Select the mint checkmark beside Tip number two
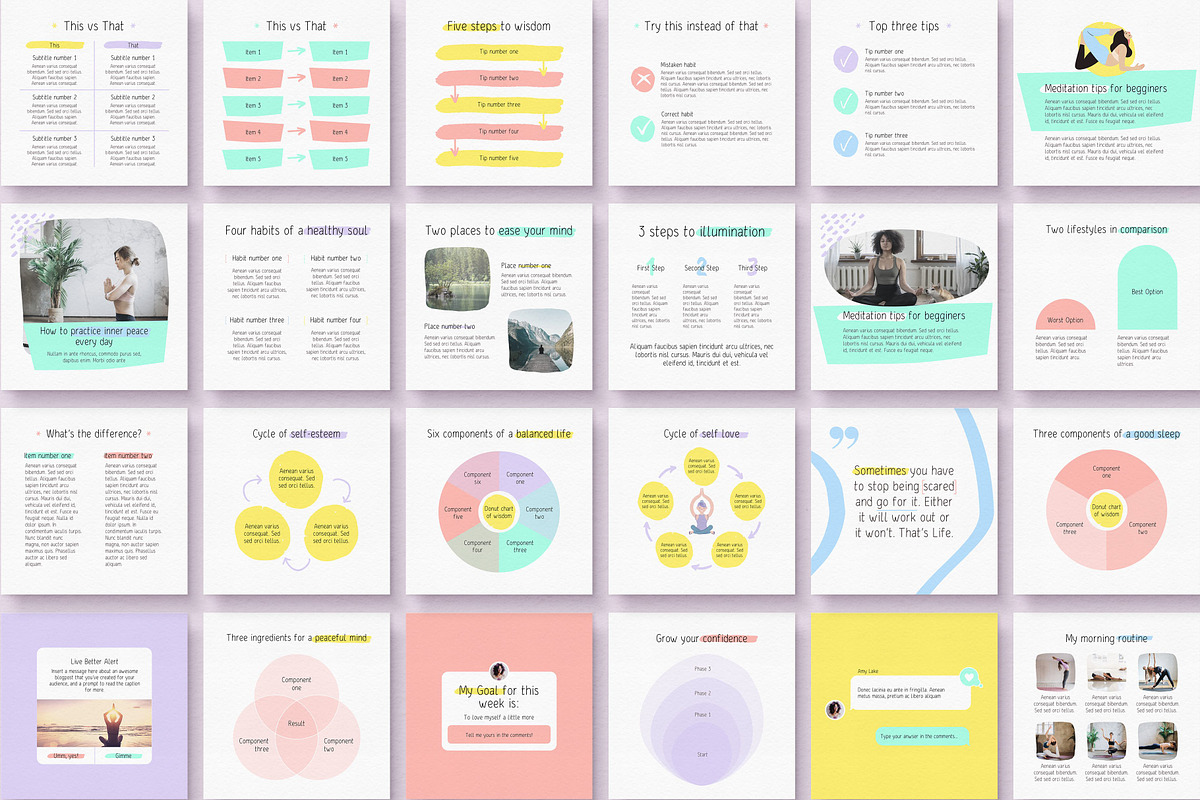This screenshot has height=800, width=1200. 845,101
